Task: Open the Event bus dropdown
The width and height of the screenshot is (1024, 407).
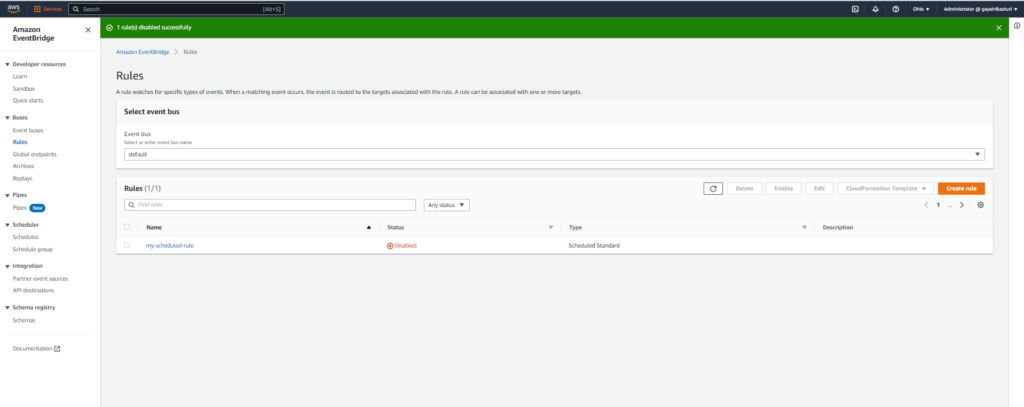Action: point(554,154)
